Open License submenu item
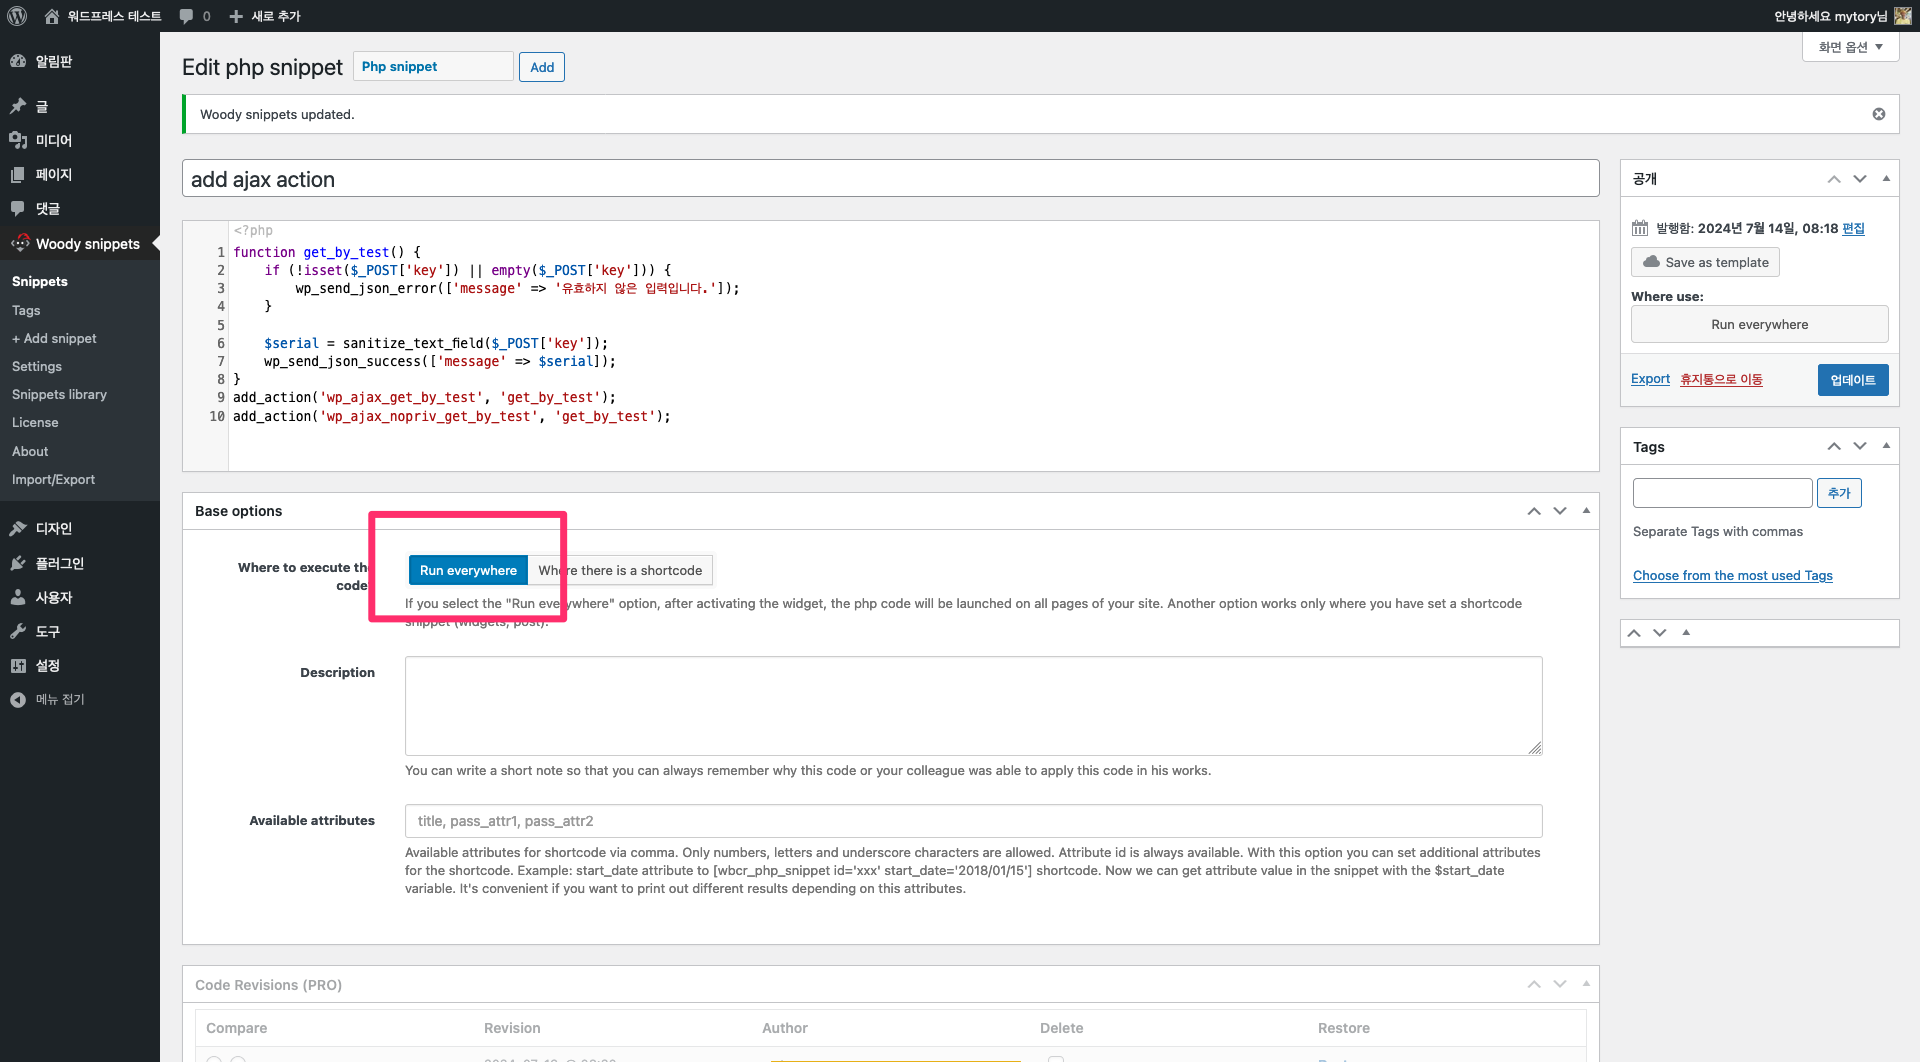1920x1062 pixels. [x=35, y=422]
